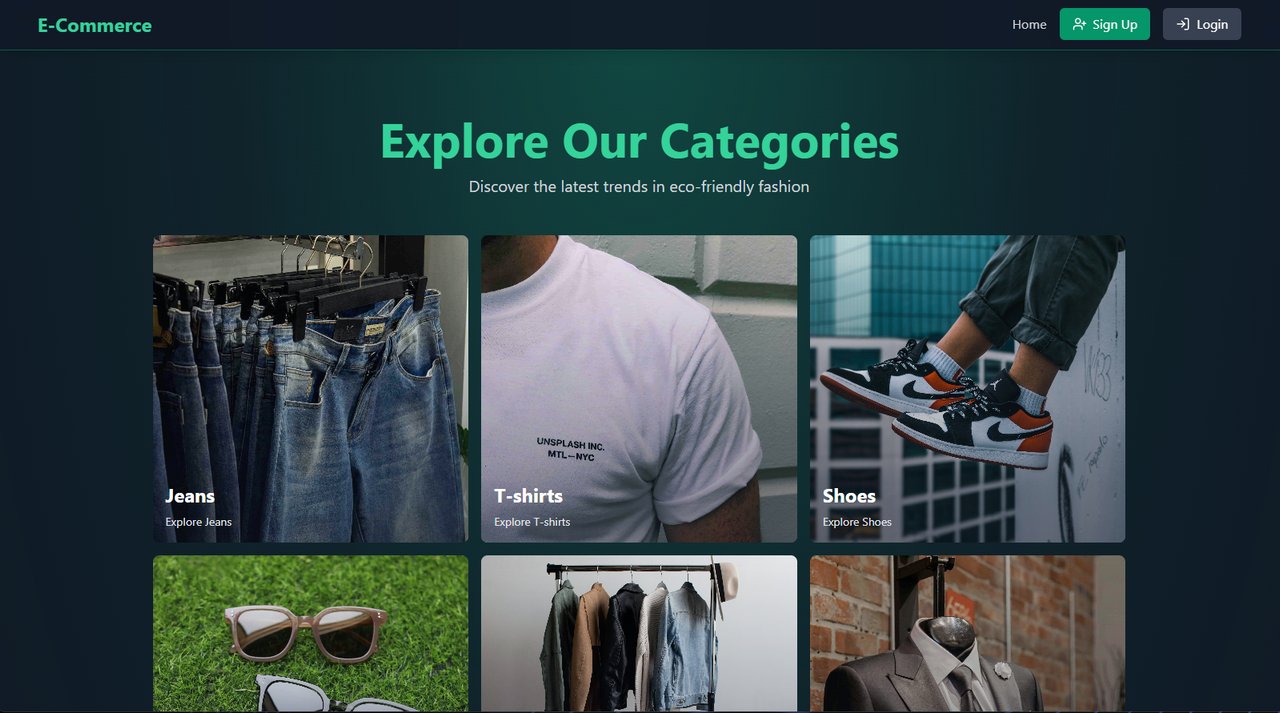Click the Sign Up button
Image resolution: width=1280 pixels, height=713 pixels.
tap(1105, 24)
